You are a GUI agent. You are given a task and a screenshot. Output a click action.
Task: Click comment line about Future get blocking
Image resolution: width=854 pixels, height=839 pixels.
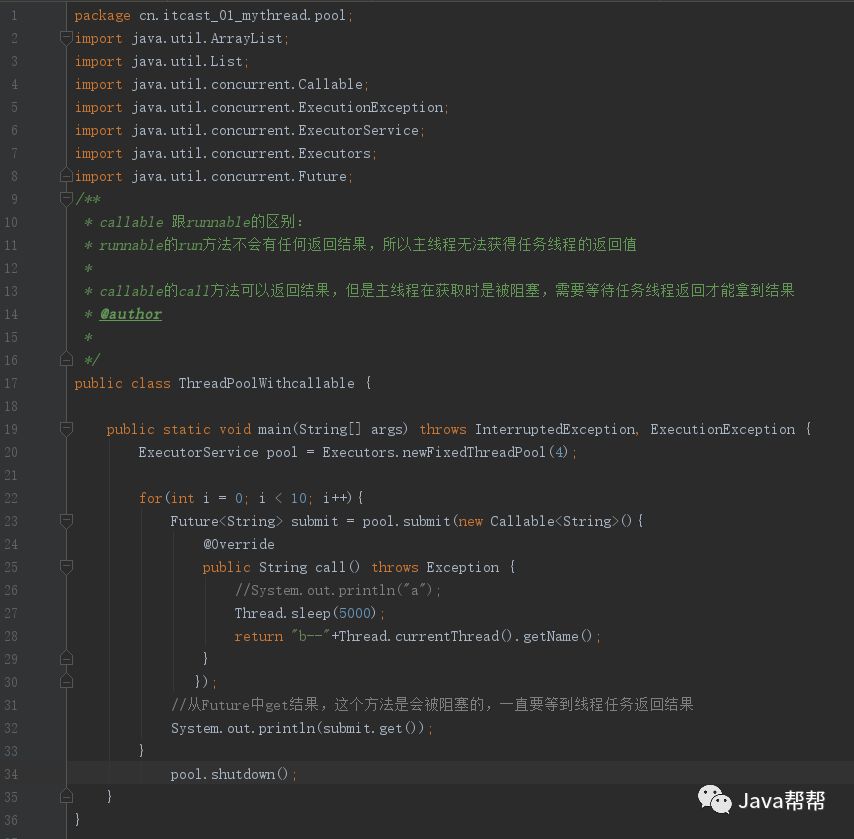(x=432, y=705)
